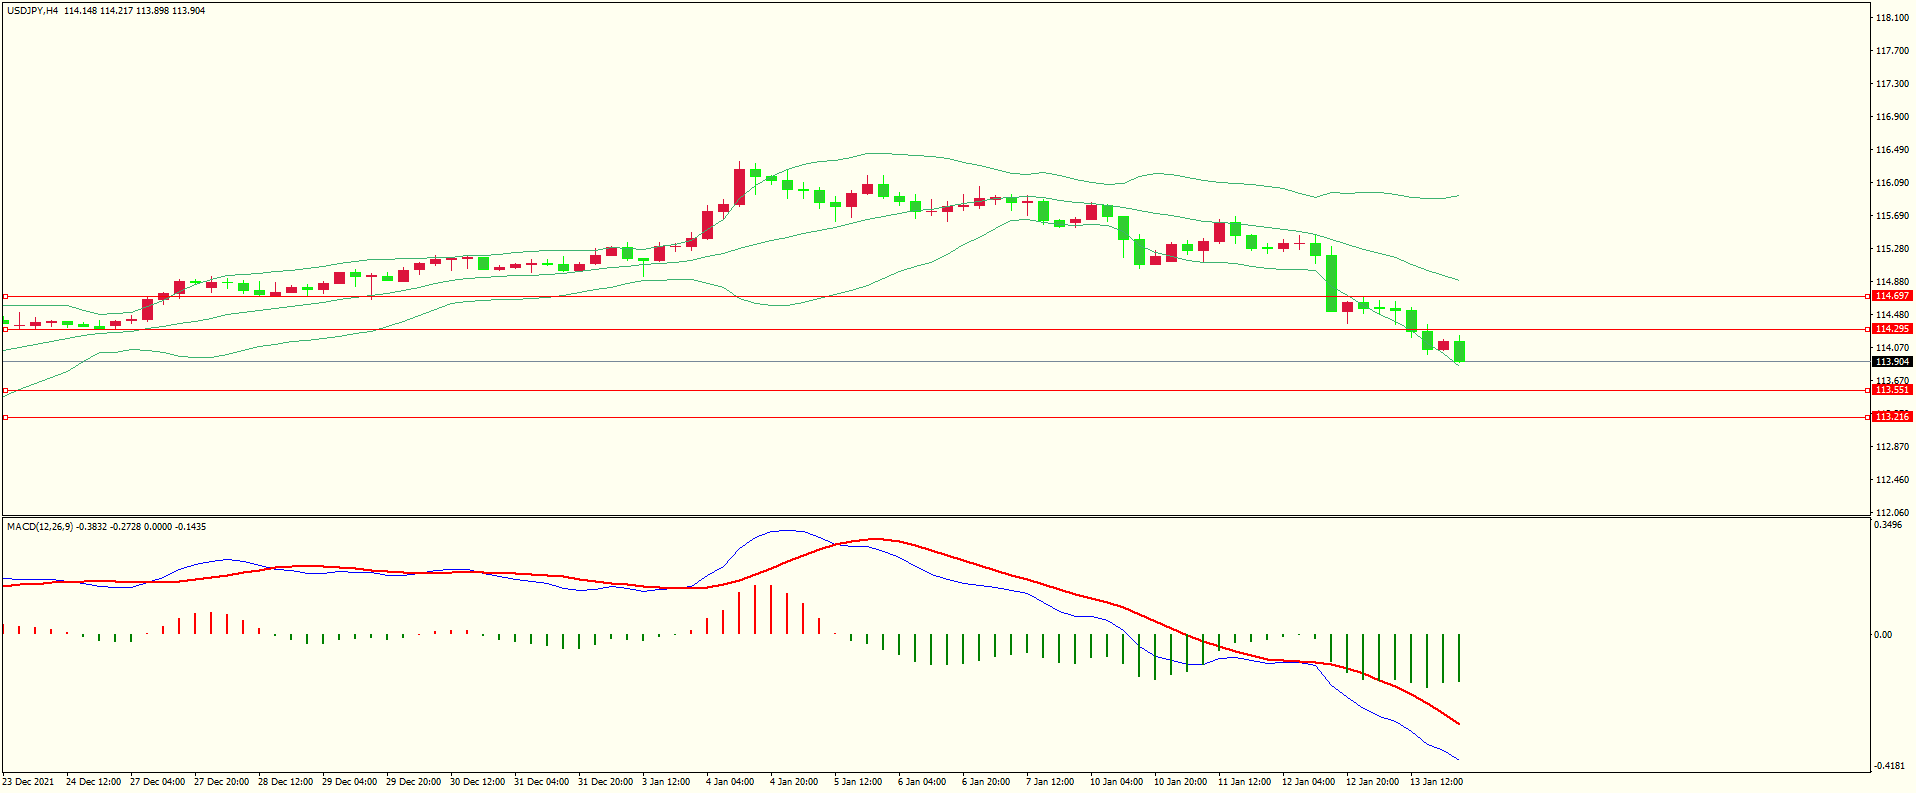This screenshot has height=793, width=1916.
Task: Click the 118.100 price scale value
Action: tap(1892, 18)
